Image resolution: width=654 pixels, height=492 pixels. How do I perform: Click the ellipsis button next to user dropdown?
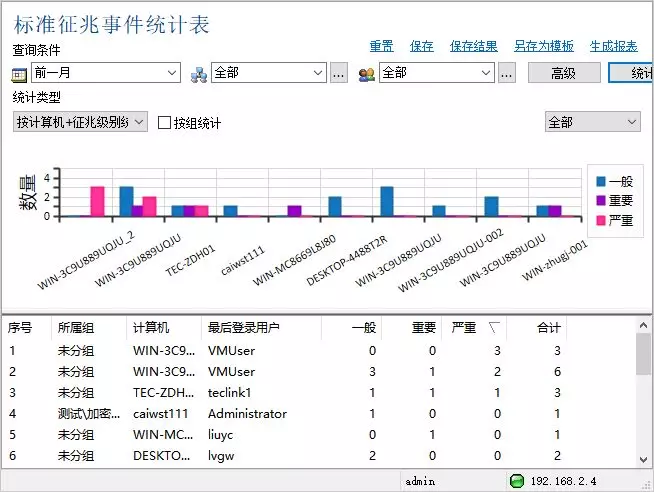(507, 73)
